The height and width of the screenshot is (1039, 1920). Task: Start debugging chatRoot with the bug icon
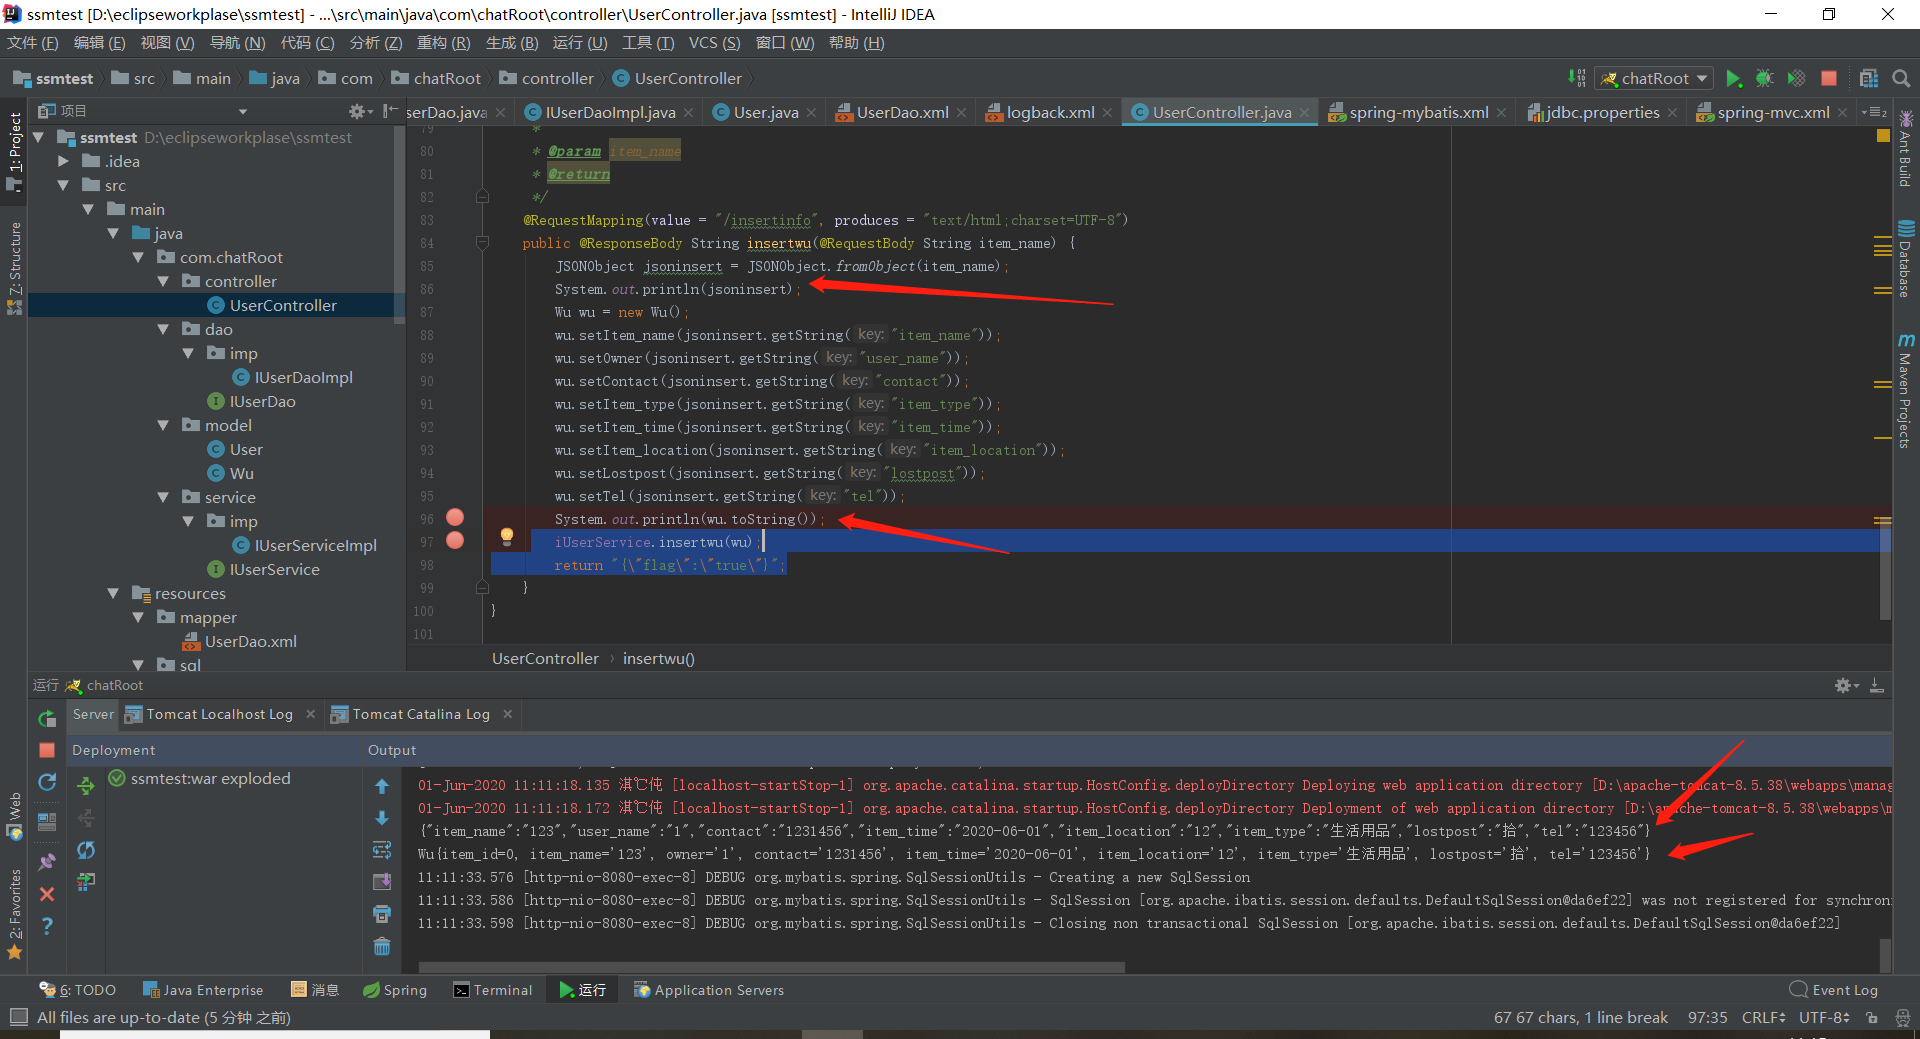(1765, 78)
